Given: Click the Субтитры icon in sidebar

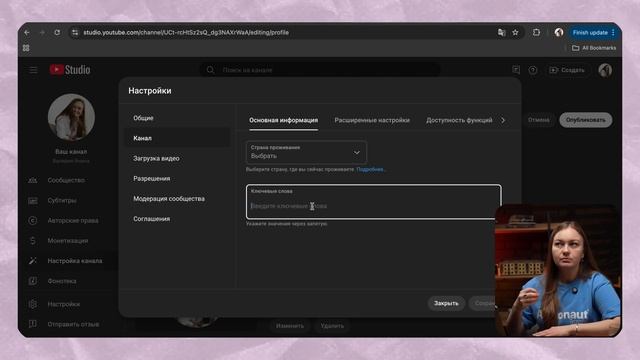Looking at the screenshot, I should pos(33,200).
